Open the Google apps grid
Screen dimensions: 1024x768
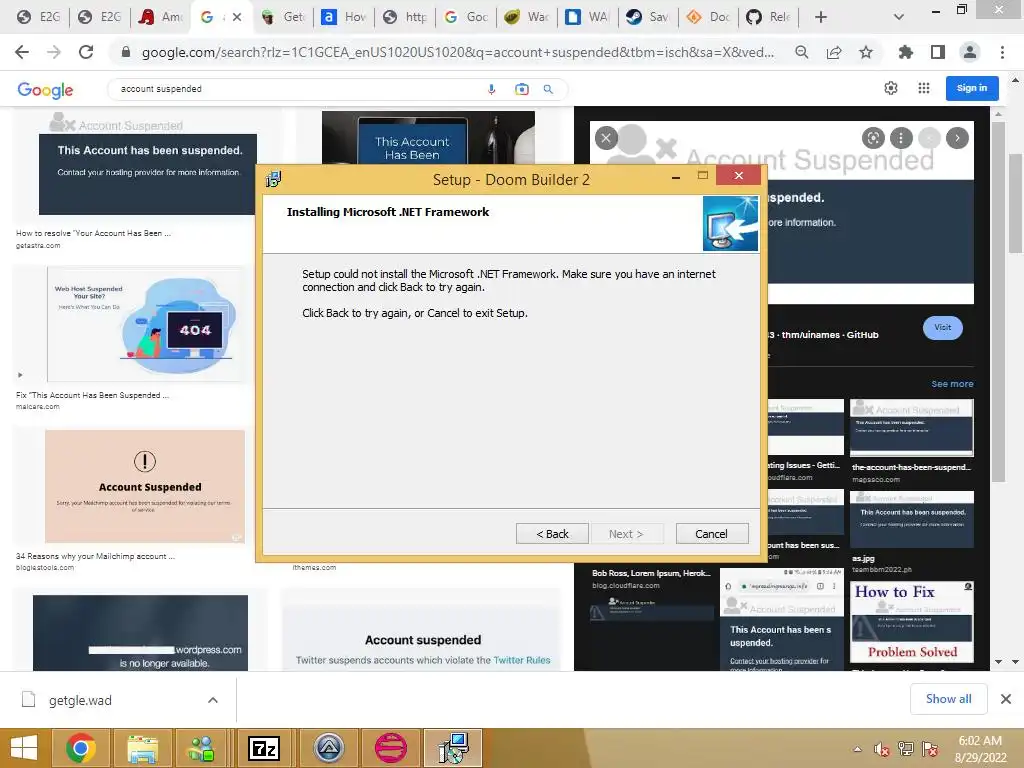pyautogui.click(x=923, y=88)
